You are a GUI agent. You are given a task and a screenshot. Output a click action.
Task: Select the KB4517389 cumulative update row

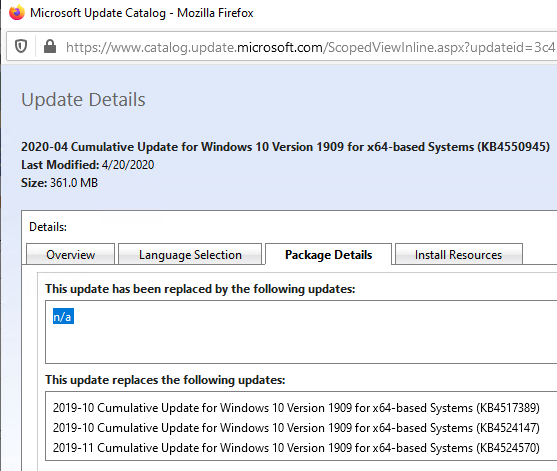[296, 407]
